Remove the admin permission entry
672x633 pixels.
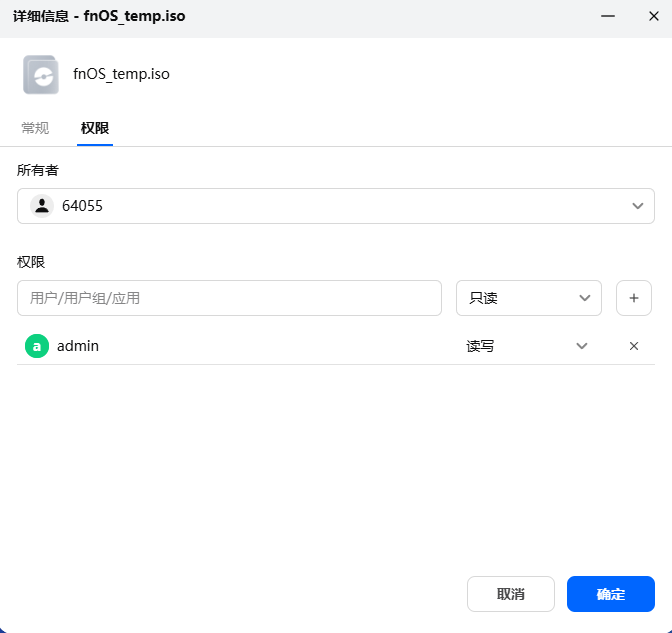(633, 346)
